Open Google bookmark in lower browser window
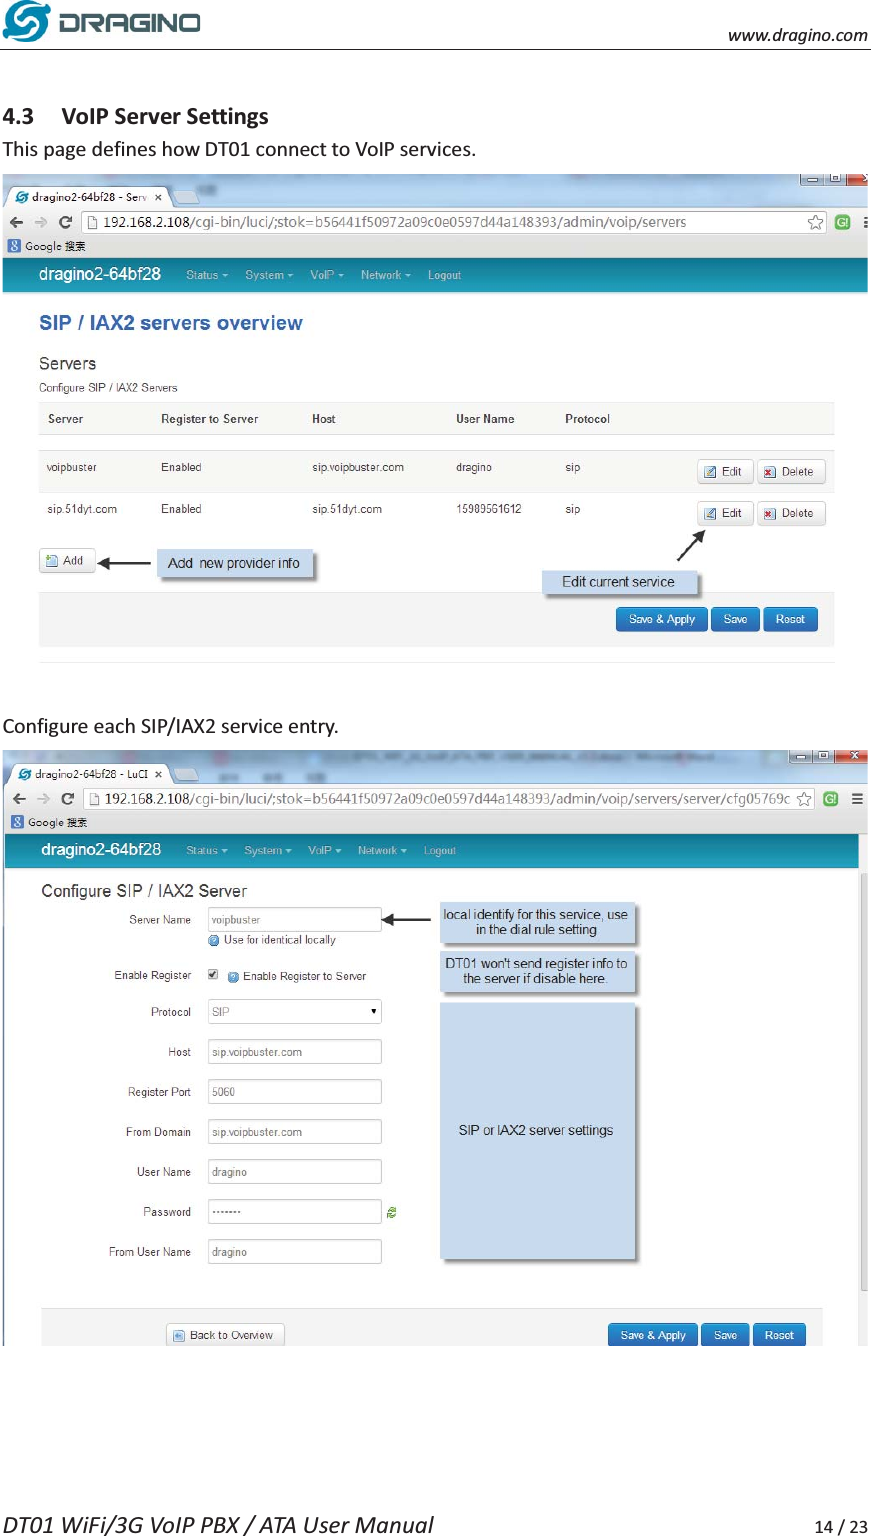The height and width of the screenshot is (1536, 871). click(x=49, y=822)
